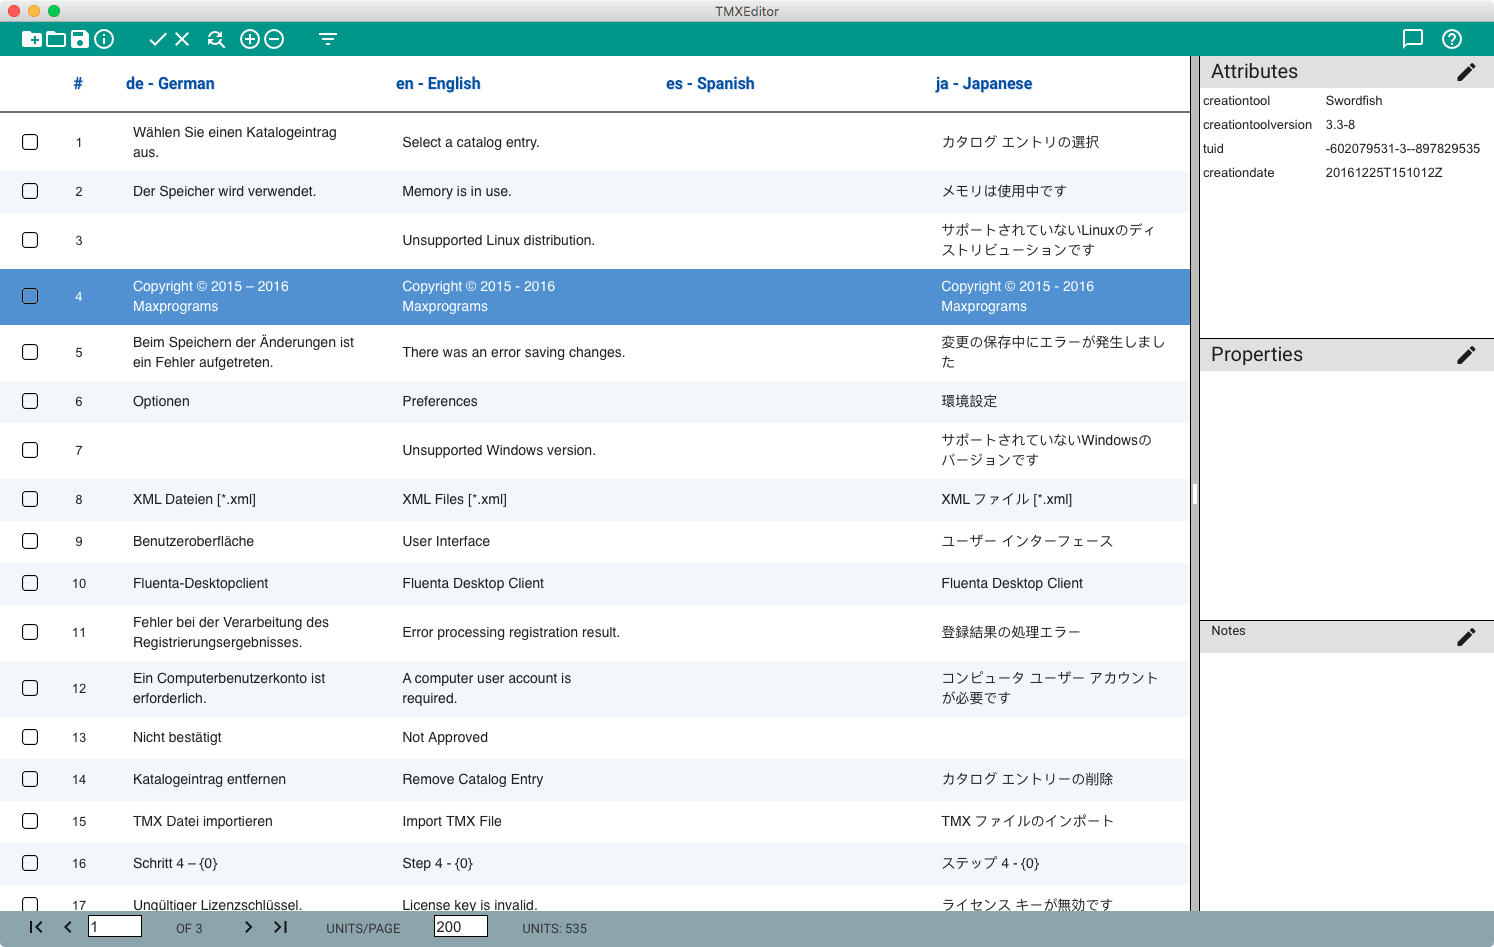
Task: Open the feedback comment icon
Action: tap(1413, 39)
